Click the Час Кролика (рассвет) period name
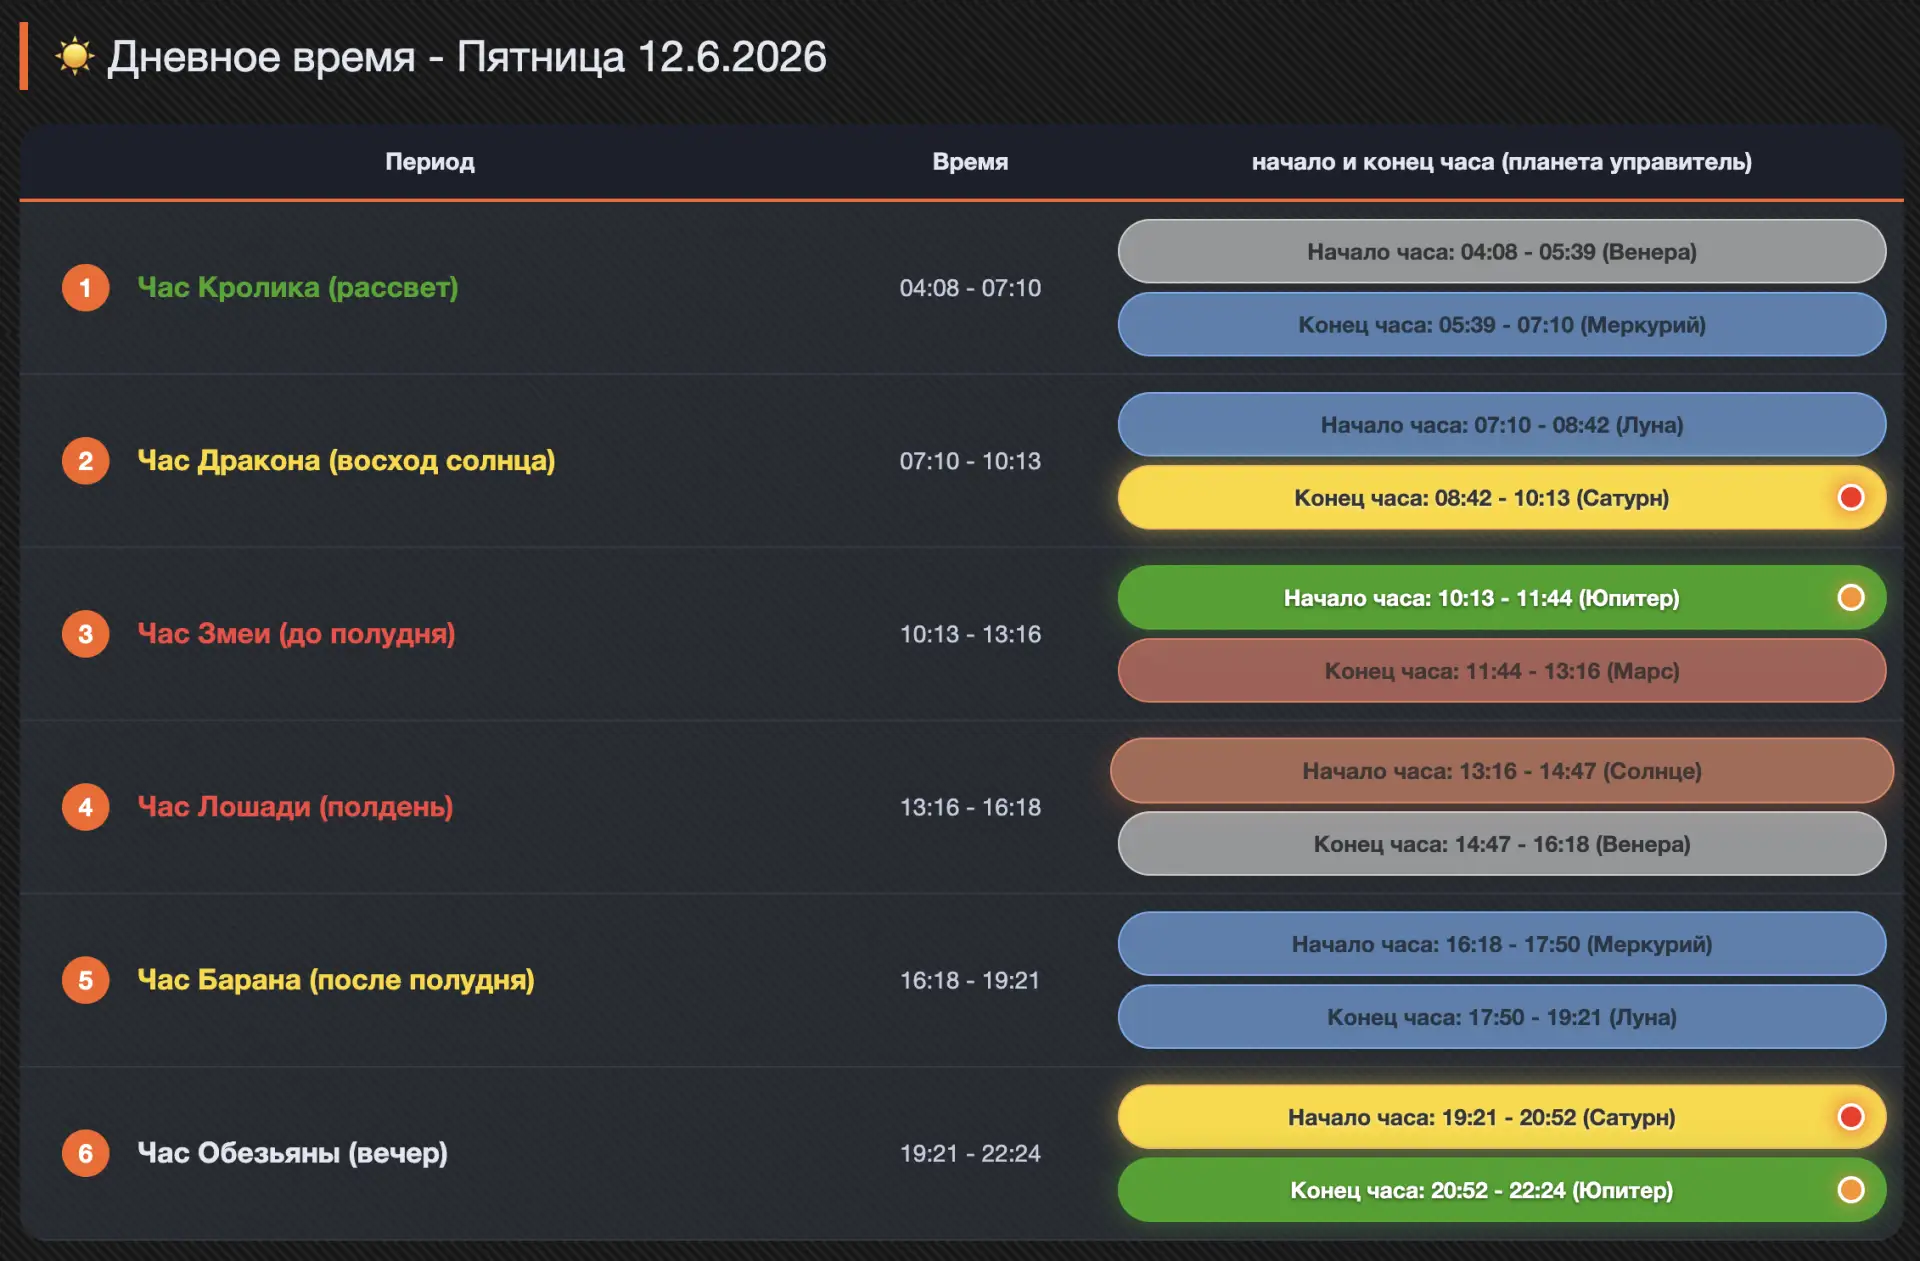 298,287
